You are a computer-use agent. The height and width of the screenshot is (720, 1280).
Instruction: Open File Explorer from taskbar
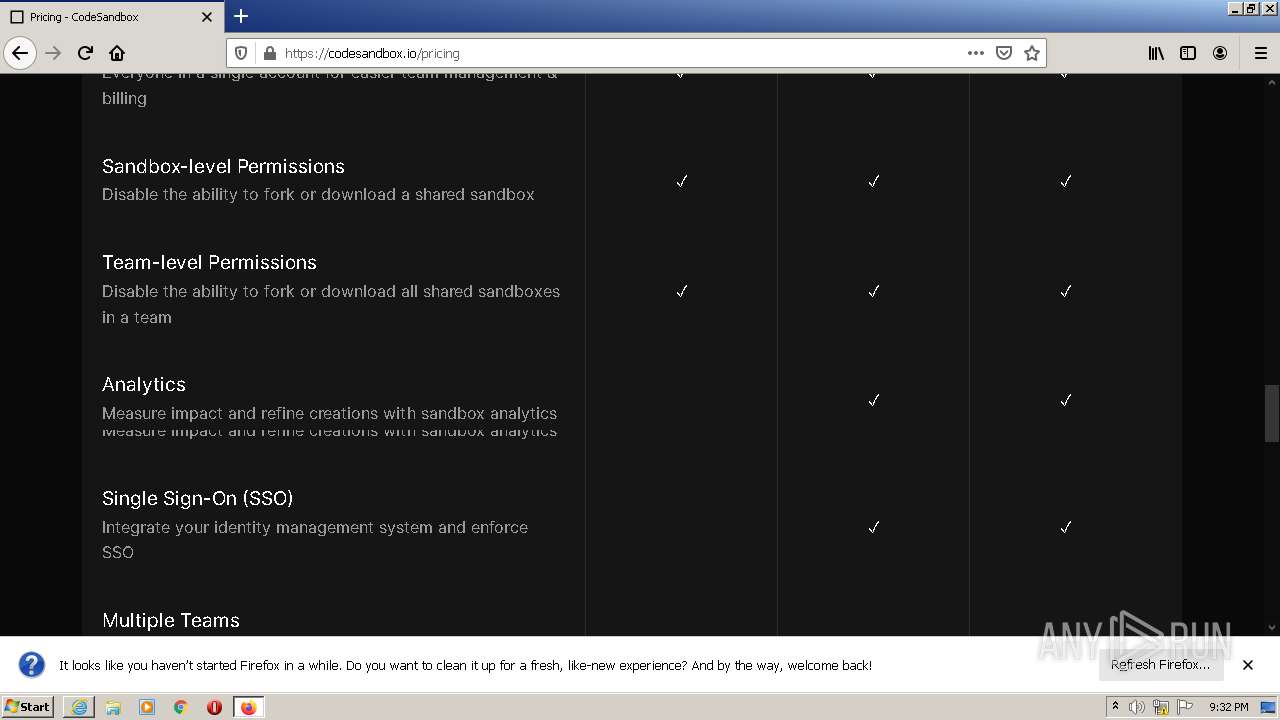(113, 707)
